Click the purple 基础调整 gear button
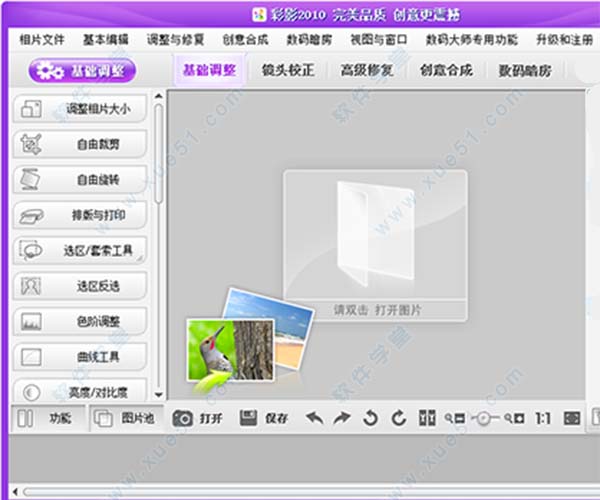 click(x=82, y=71)
